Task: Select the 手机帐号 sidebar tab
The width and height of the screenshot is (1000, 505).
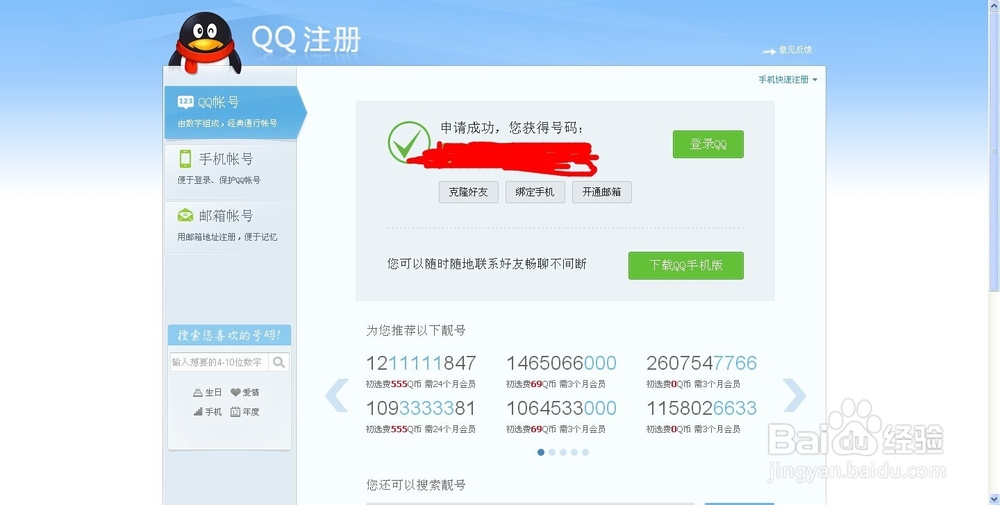Action: (x=230, y=169)
